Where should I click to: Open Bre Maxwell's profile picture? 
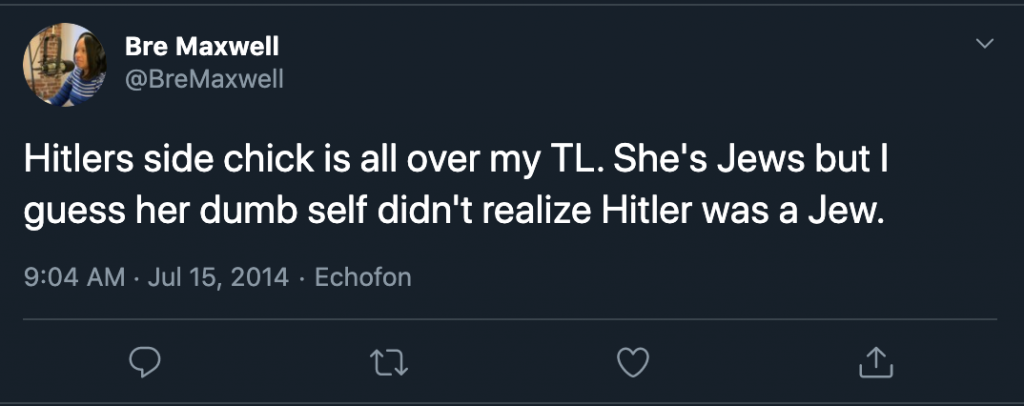coord(65,65)
